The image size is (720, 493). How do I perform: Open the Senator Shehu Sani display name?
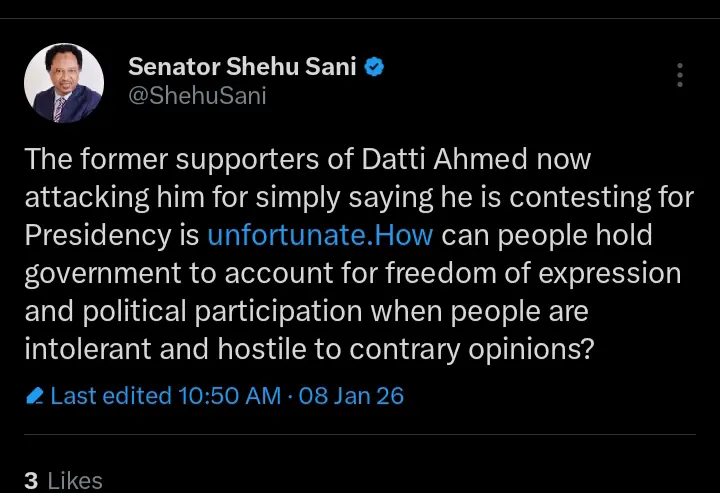(x=243, y=68)
